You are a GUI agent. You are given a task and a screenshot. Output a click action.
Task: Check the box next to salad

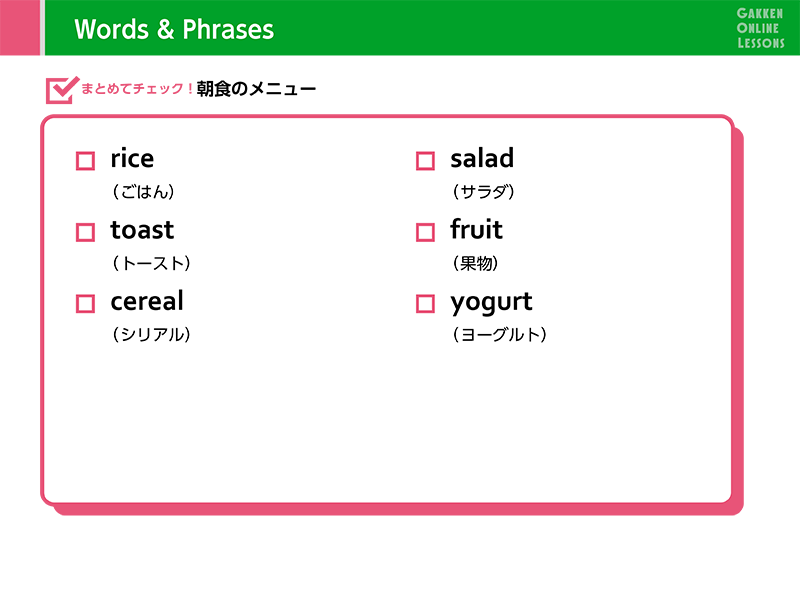click(x=425, y=161)
